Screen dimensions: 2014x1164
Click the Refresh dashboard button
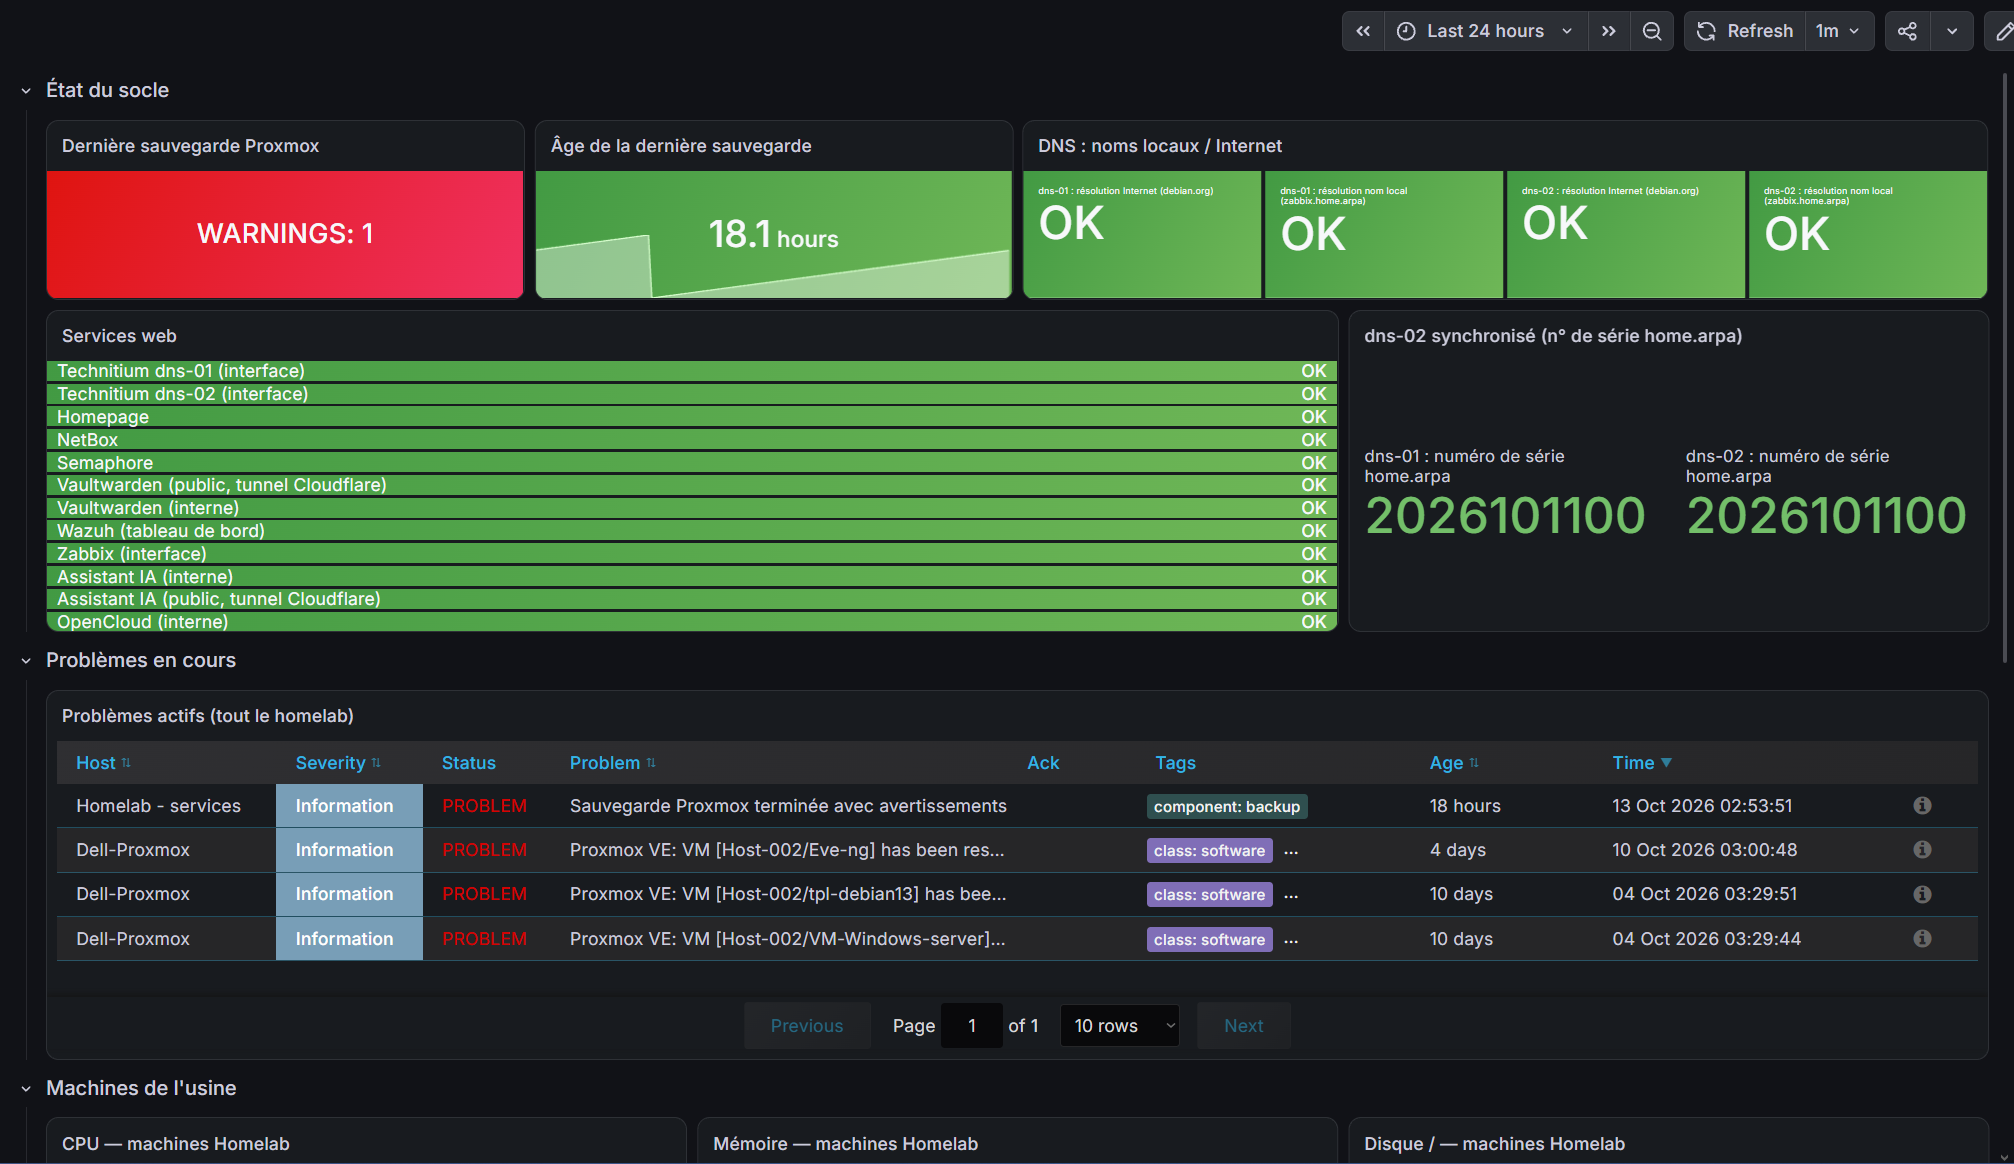tap(1745, 31)
